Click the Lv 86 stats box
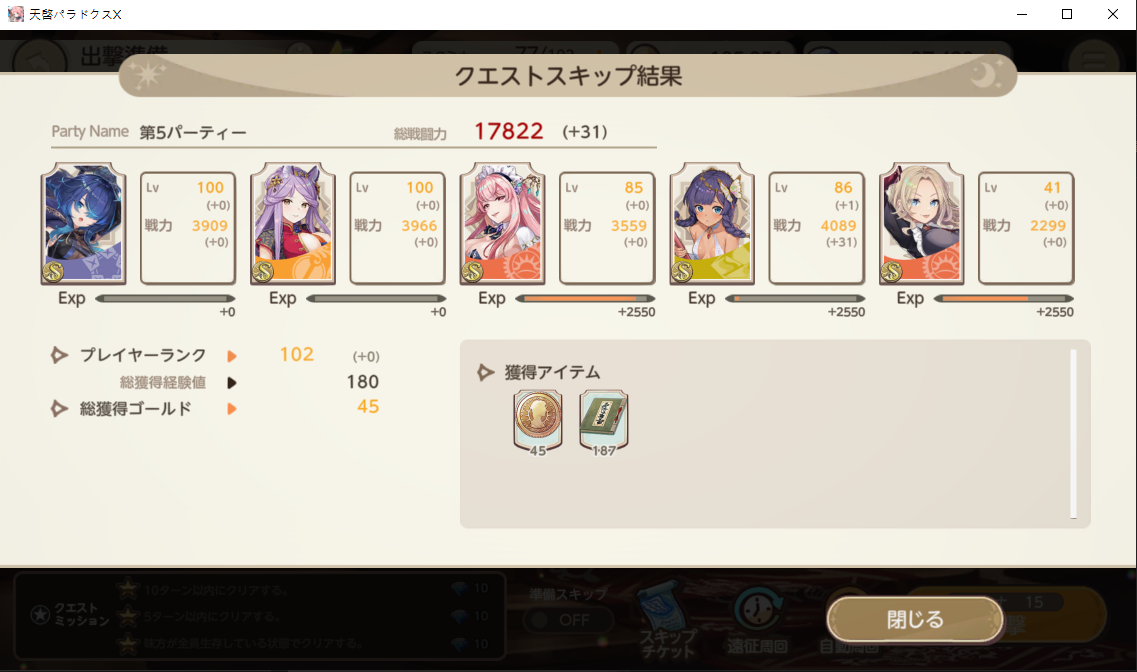 816,228
